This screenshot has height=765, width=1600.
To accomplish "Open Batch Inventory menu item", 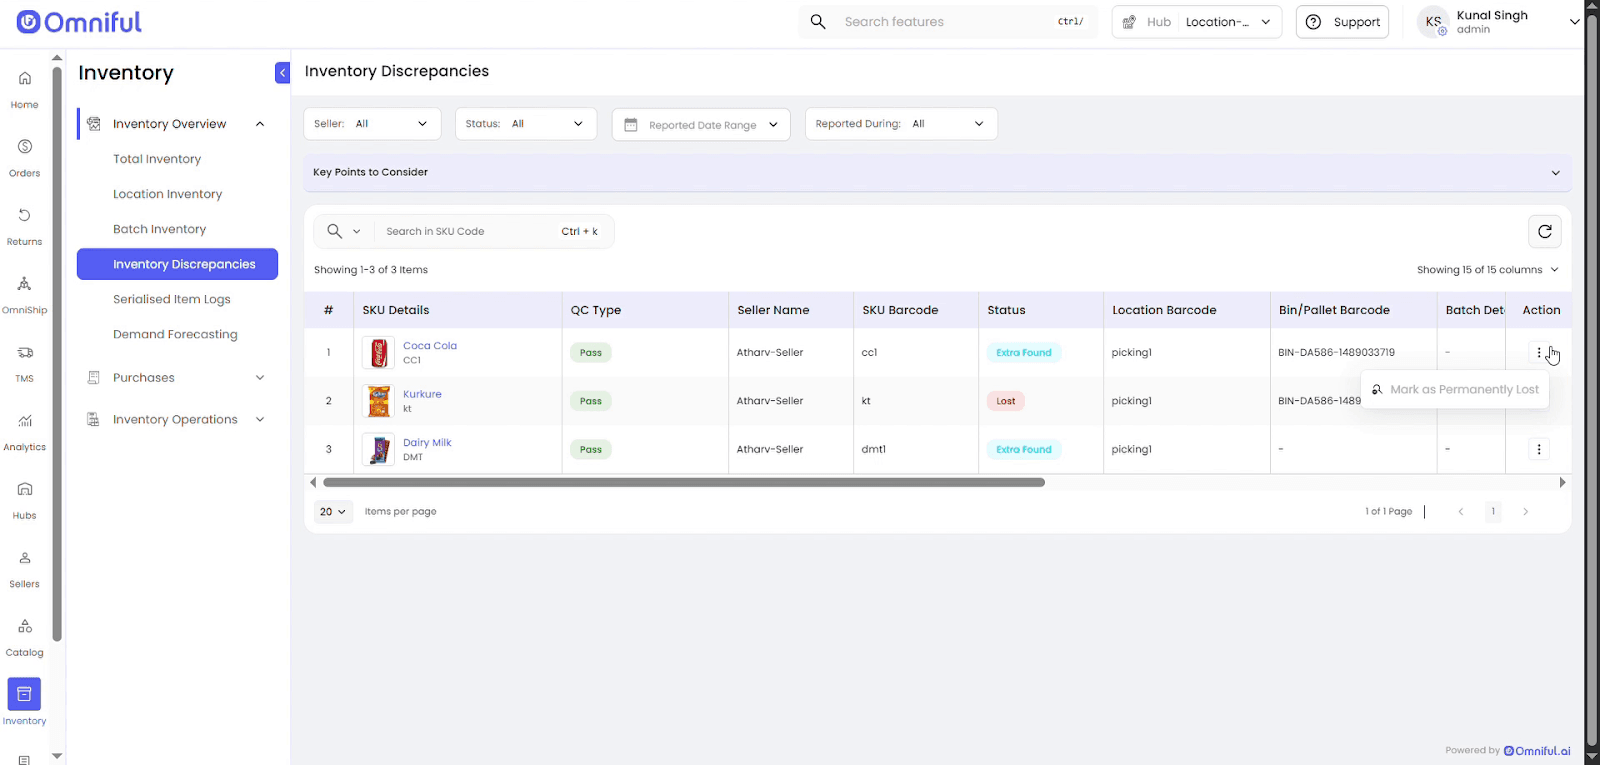I will pyautogui.click(x=159, y=229).
